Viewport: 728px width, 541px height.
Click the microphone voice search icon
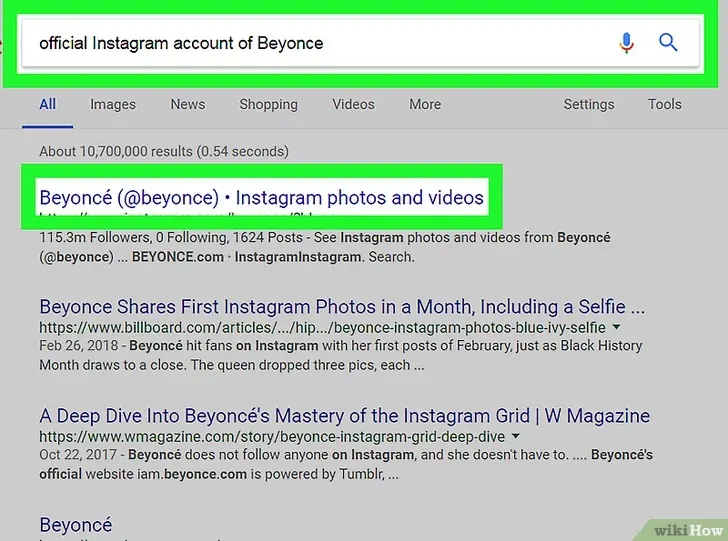coord(627,43)
